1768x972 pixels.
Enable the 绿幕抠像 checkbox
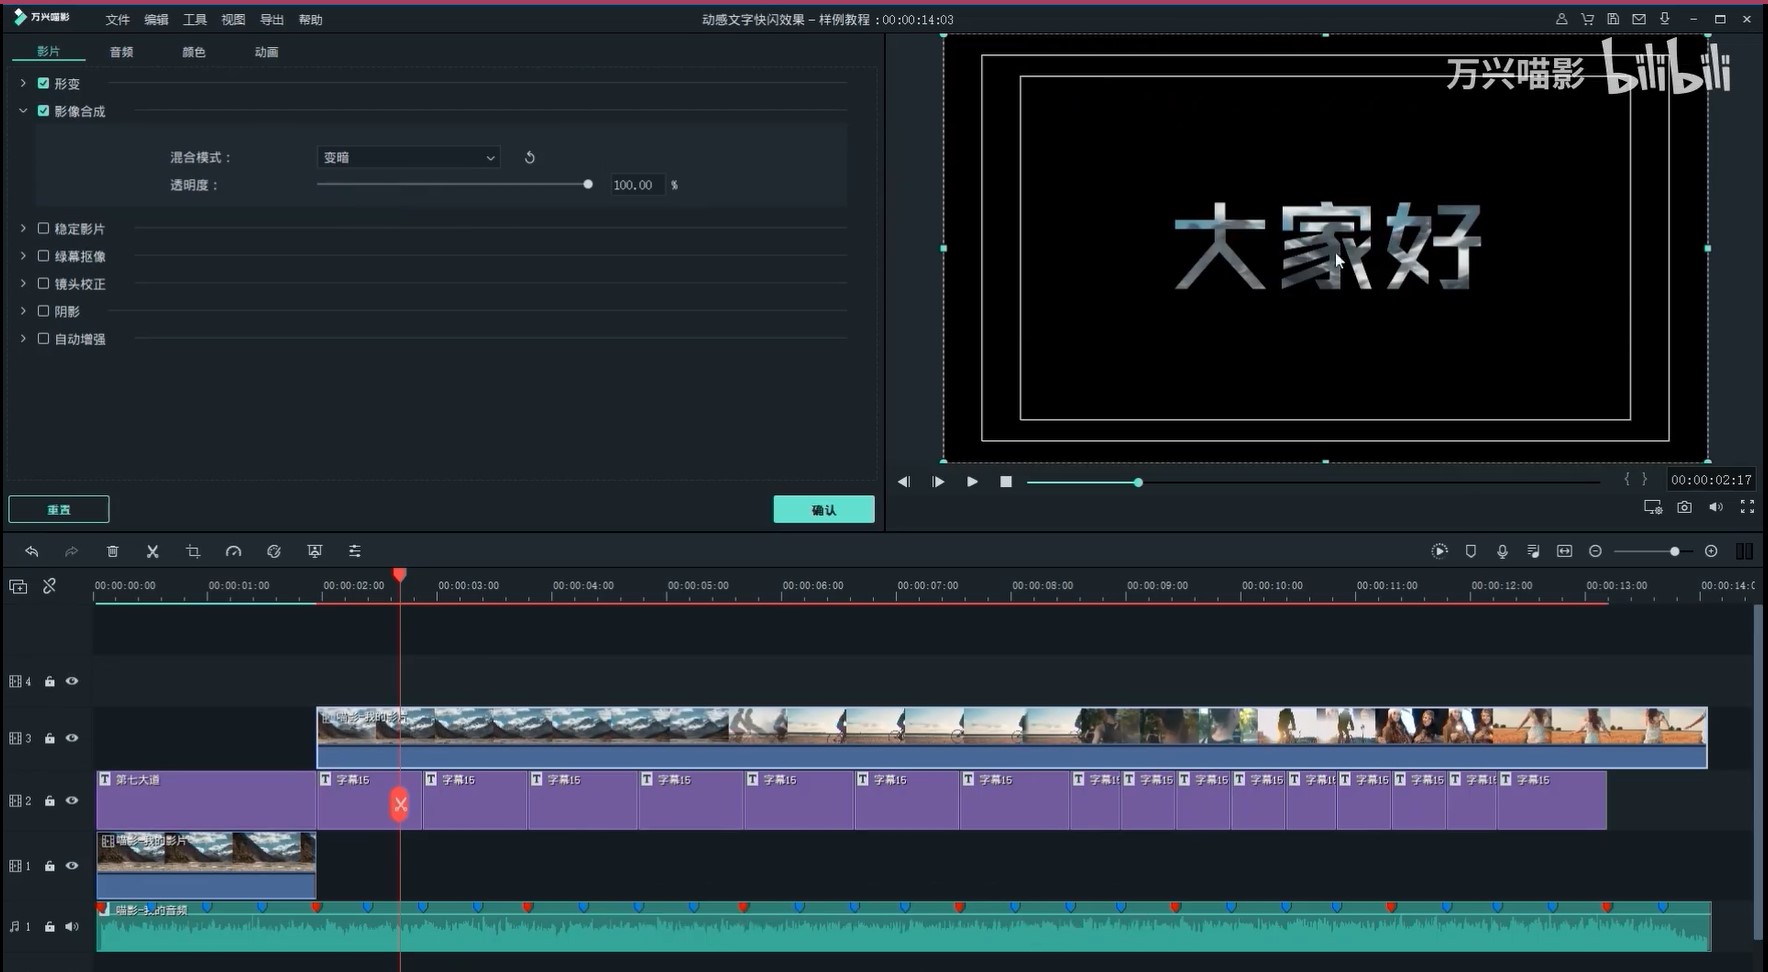(x=43, y=256)
